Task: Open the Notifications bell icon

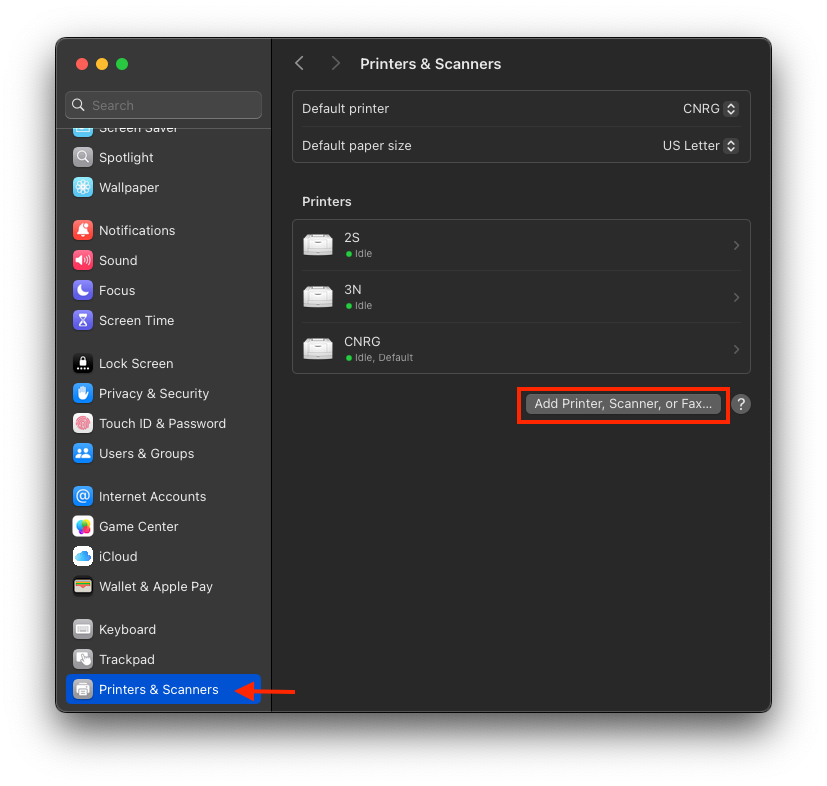Action: [x=83, y=230]
